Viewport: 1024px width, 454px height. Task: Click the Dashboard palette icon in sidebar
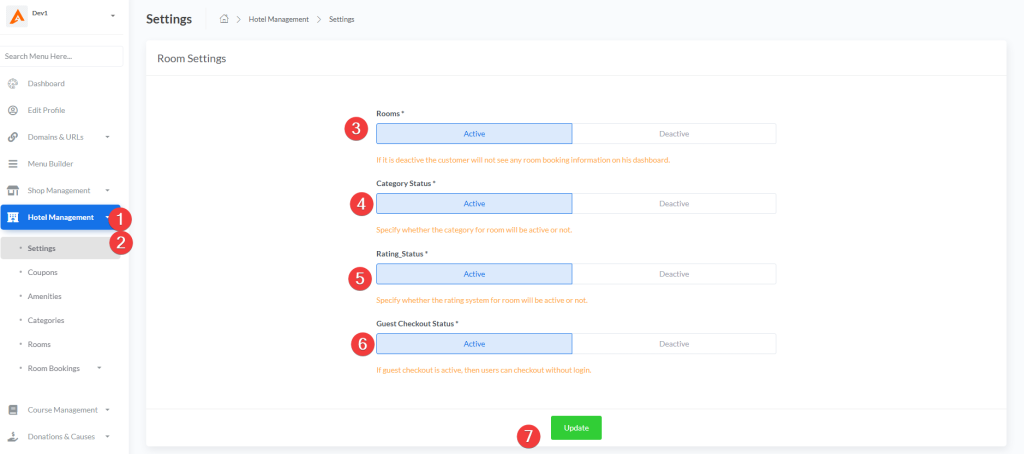pyautogui.click(x=13, y=83)
